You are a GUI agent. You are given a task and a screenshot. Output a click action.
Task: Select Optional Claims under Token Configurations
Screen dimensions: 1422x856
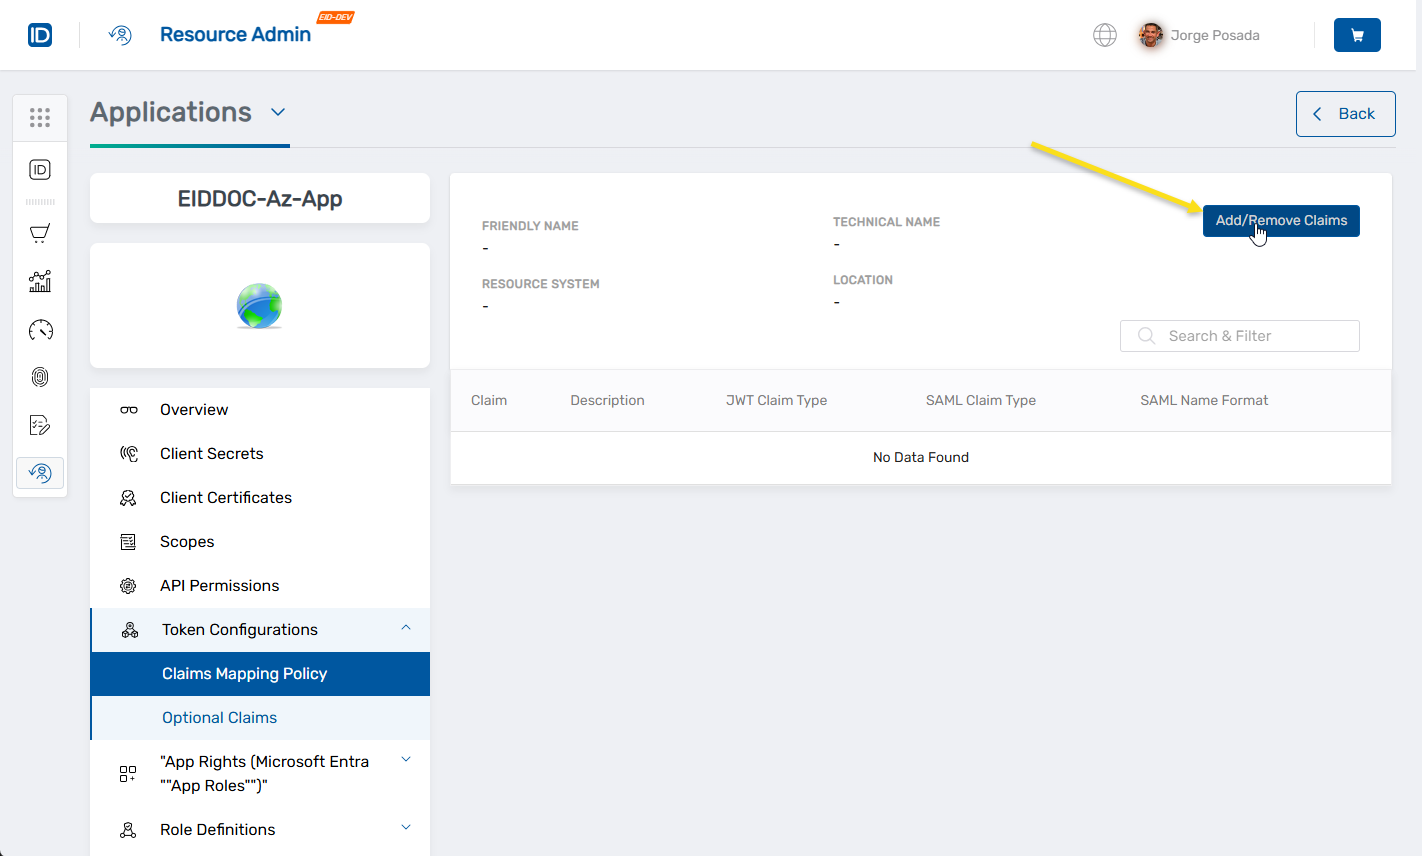(219, 718)
